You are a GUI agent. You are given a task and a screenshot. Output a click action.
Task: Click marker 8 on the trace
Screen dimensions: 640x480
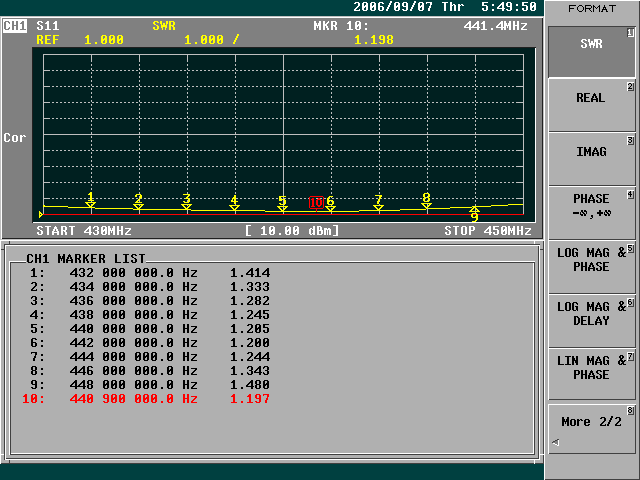(x=426, y=201)
